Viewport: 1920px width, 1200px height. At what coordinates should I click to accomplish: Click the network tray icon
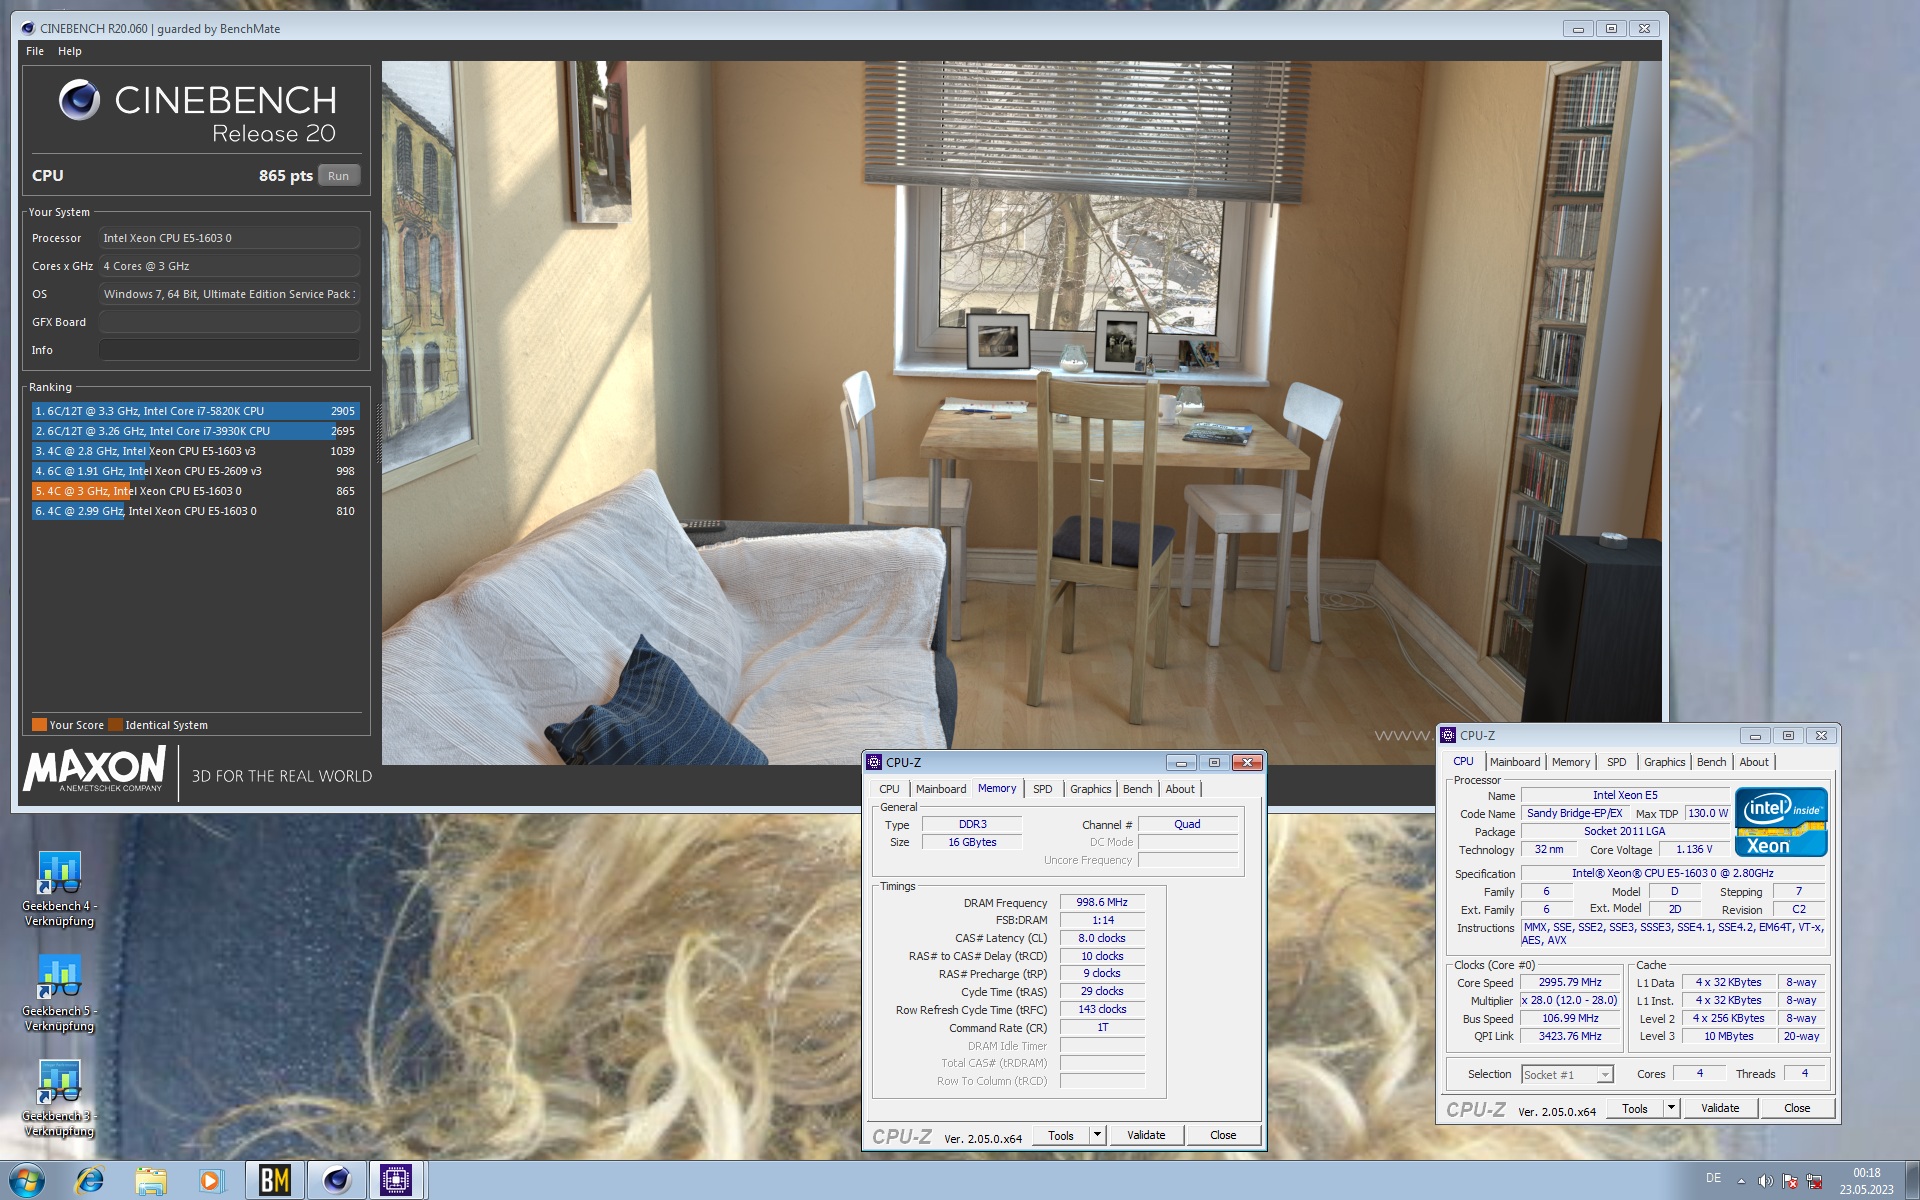pos(1814,1182)
